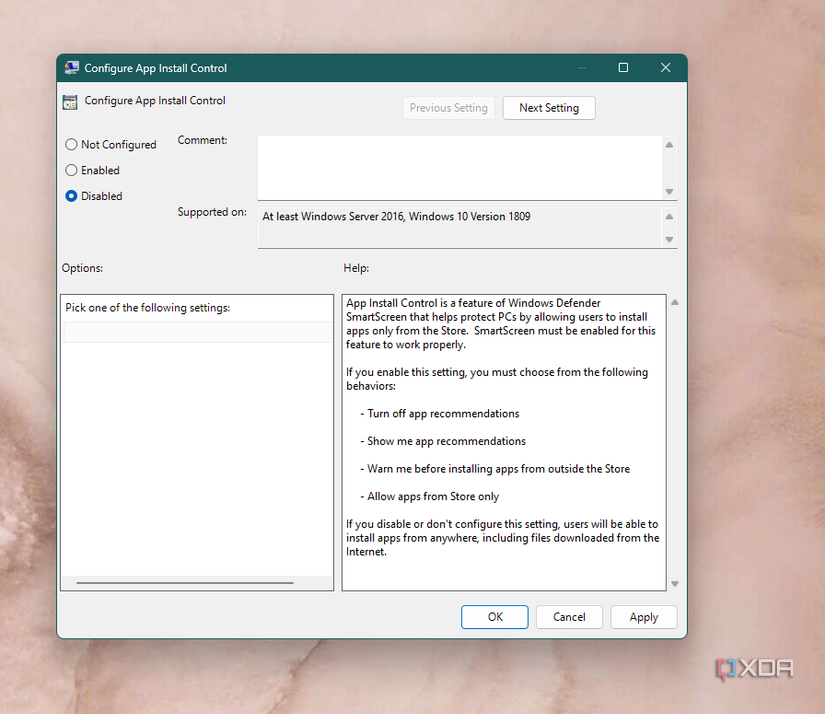Cancel the policy changes
This screenshot has height=714, width=825.
click(569, 617)
